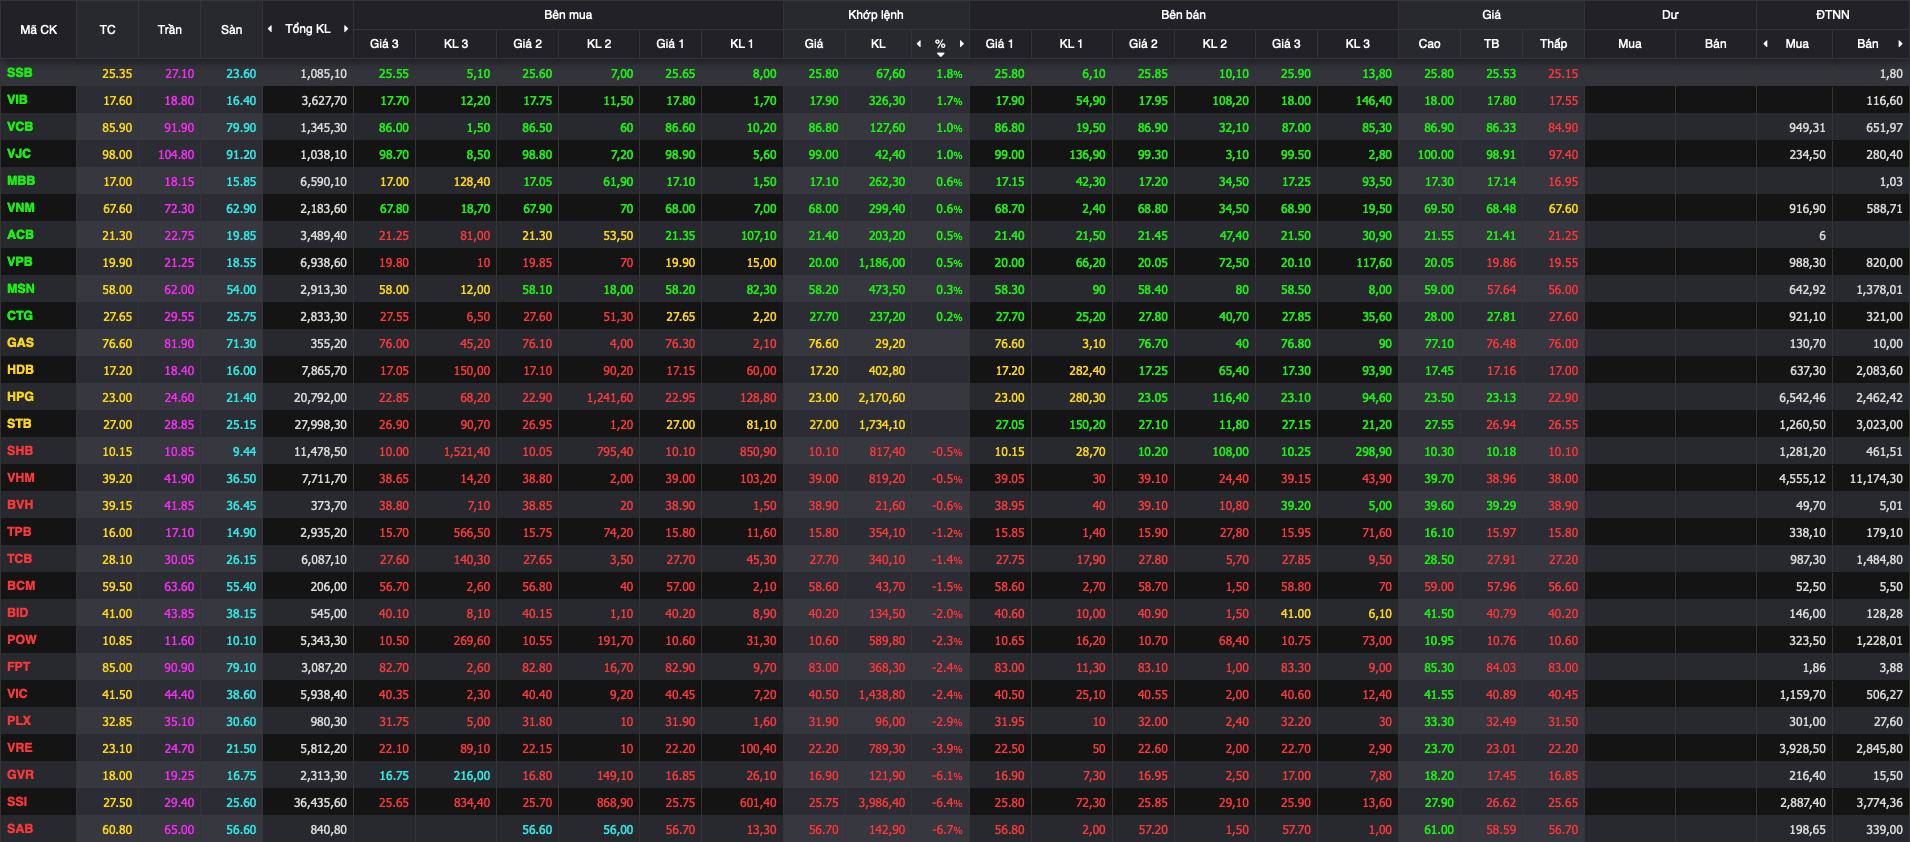This screenshot has height=842, width=1910.
Task: Open the TPB stock symbol
Action: coord(19,532)
